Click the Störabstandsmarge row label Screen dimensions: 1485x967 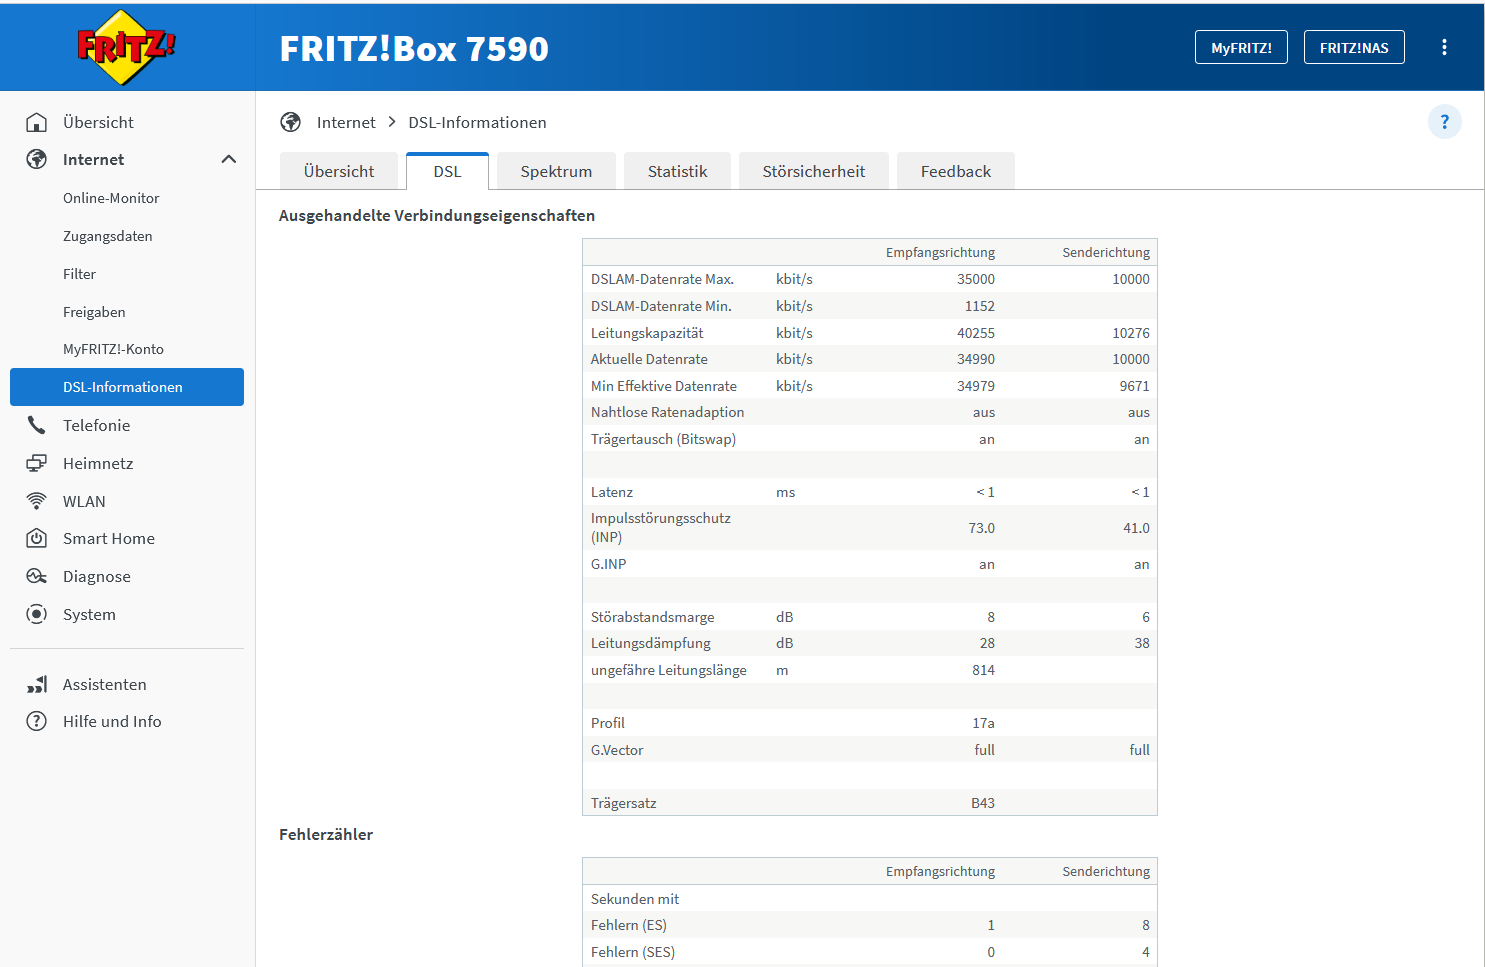click(653, 617)
